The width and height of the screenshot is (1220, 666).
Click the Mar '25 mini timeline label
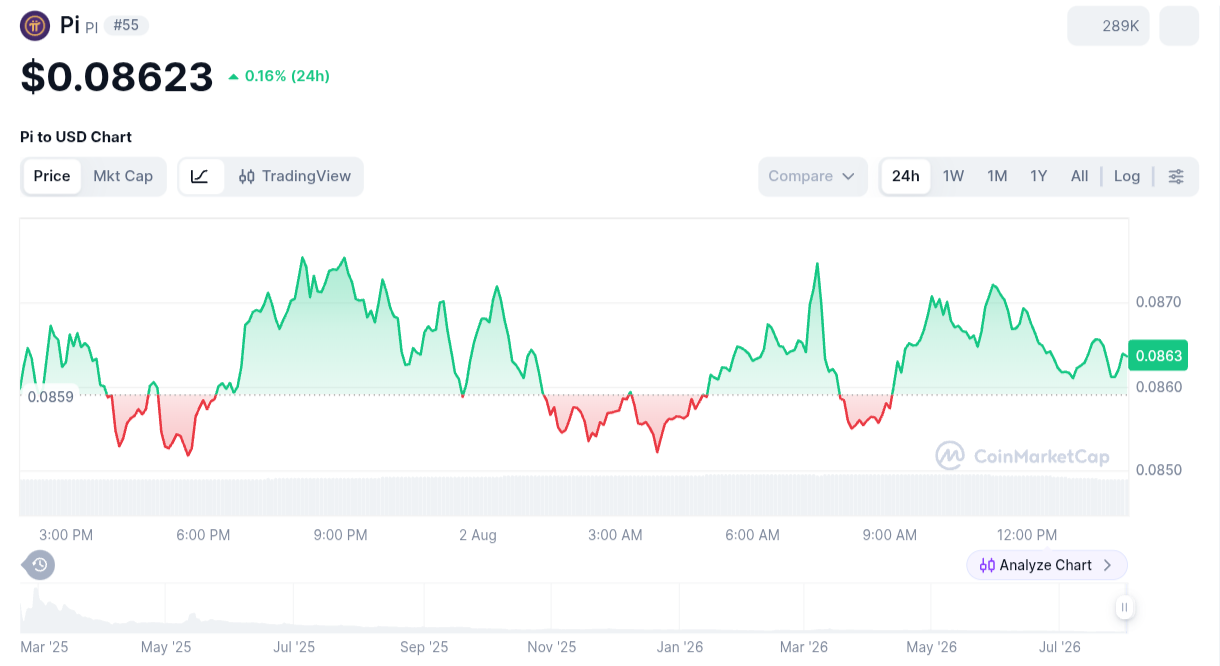click(x=44, y=647)
